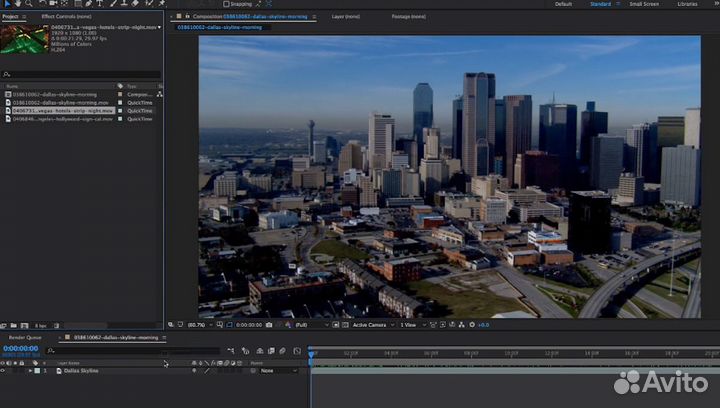Click the timeline current-time playhead
Image resolution: width=720 pixels, height=408 pixels.
(x=311, y=353)
